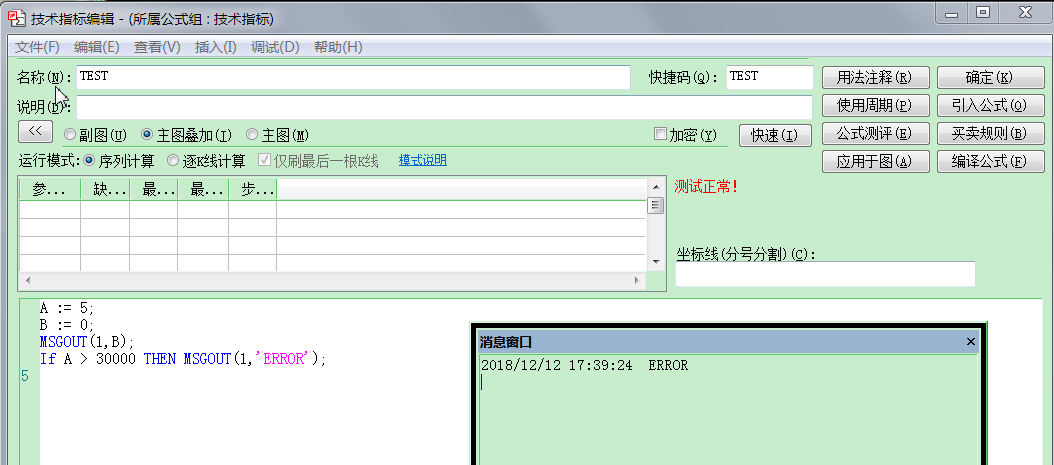This screenshot has width=1054, height=465.
Task: Click the 引入公式(O) button
Action: coord(990,105)
